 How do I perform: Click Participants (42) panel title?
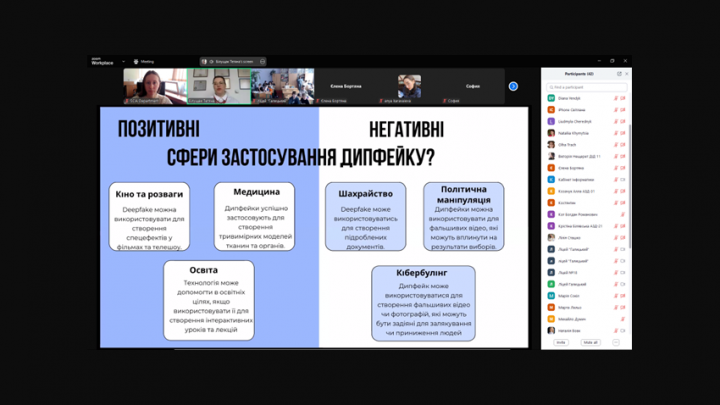click(579, 74)
